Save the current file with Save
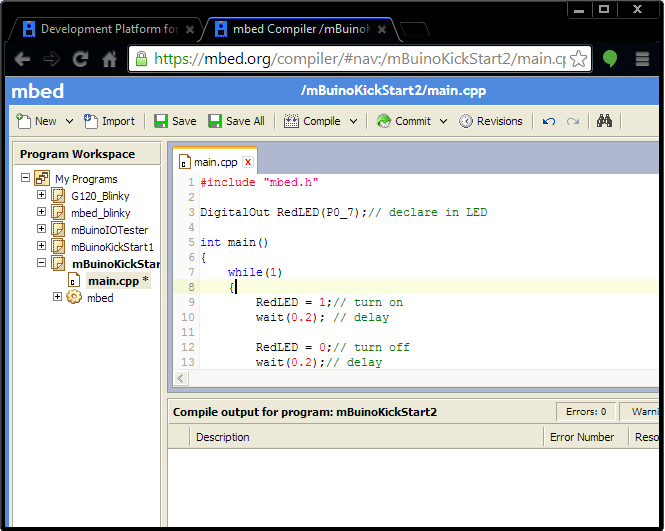The image size is (665, 531). [x=175, y=121]
